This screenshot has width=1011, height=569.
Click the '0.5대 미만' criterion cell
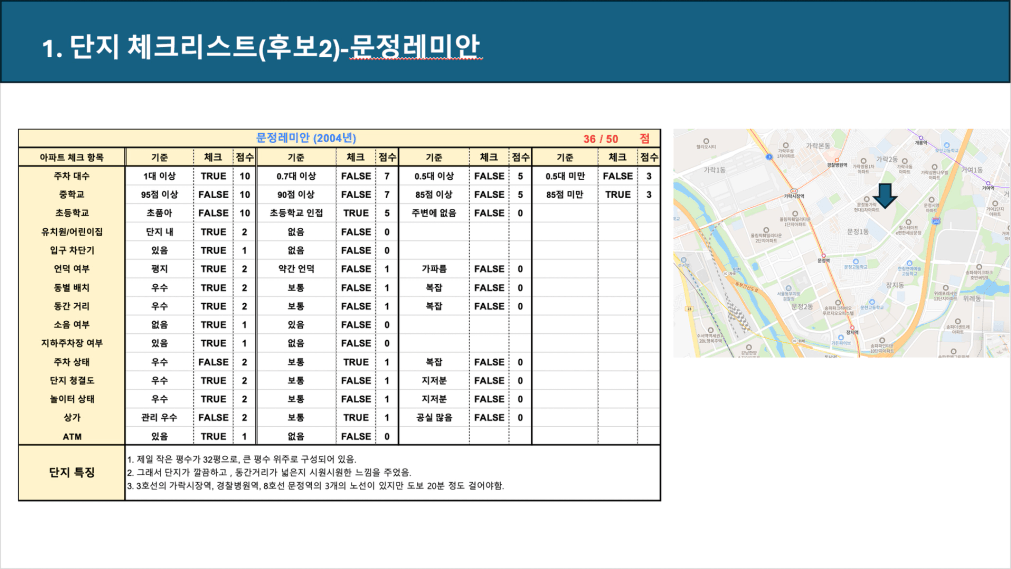565,176
